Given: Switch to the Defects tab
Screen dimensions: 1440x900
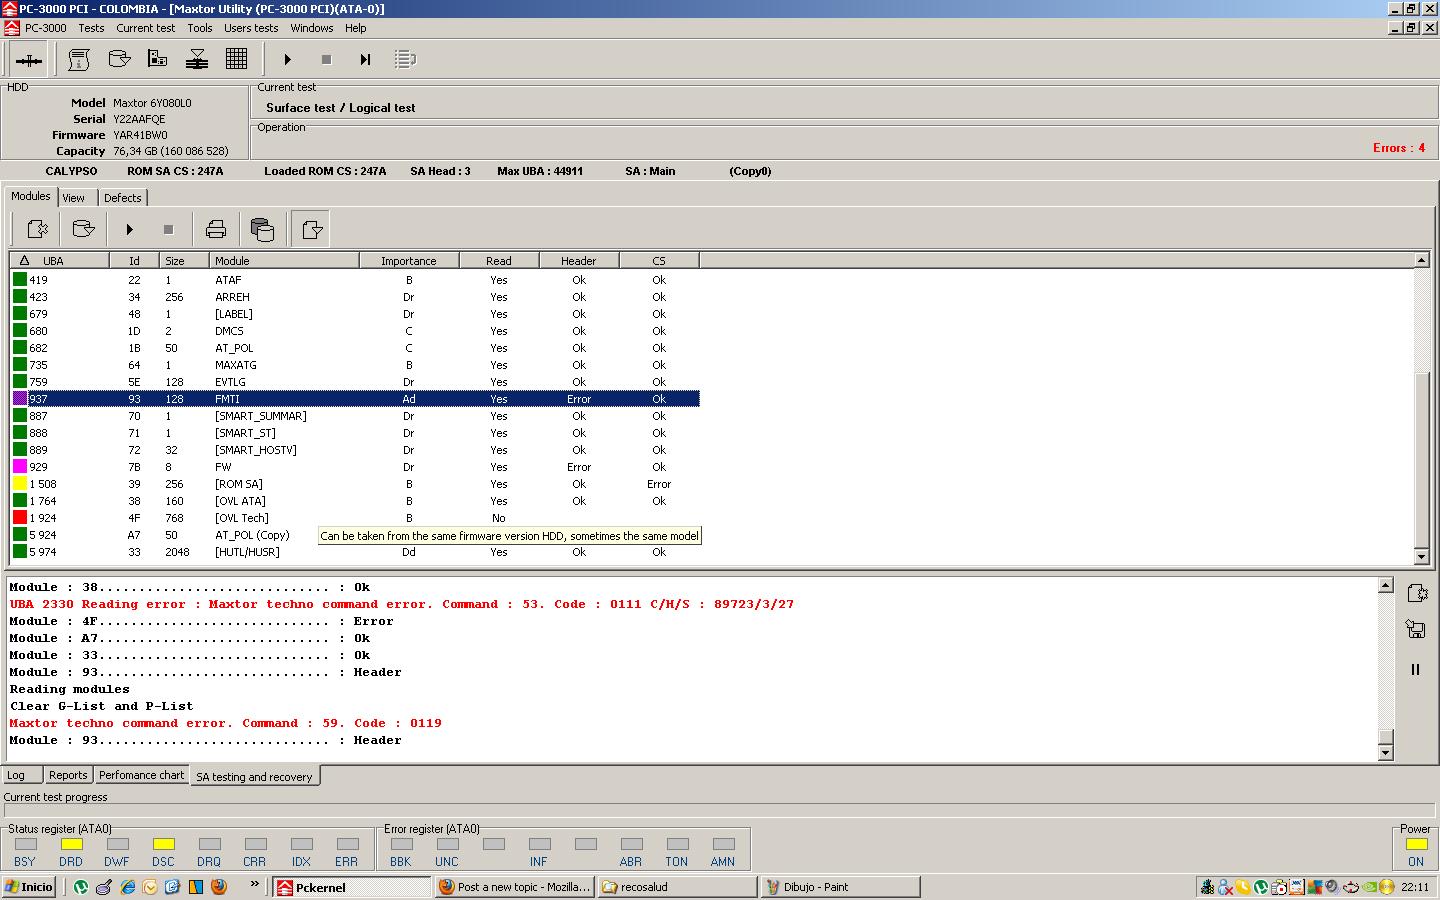Looking at the screenshot, I should pyautogui.click(x=123, y=198).
